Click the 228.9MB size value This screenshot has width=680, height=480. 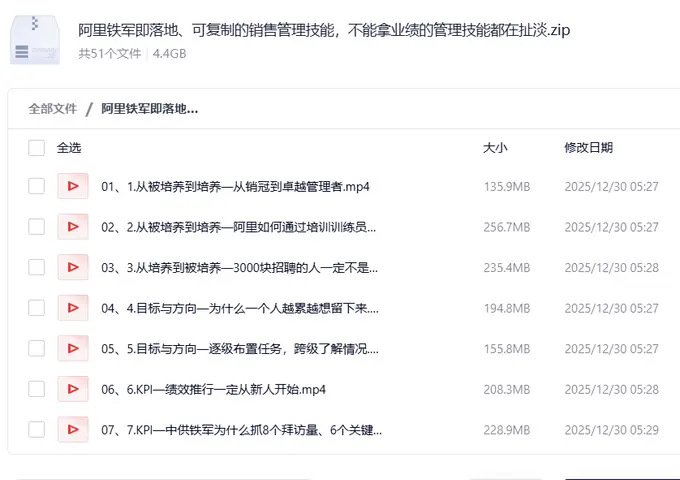point(507,430)
